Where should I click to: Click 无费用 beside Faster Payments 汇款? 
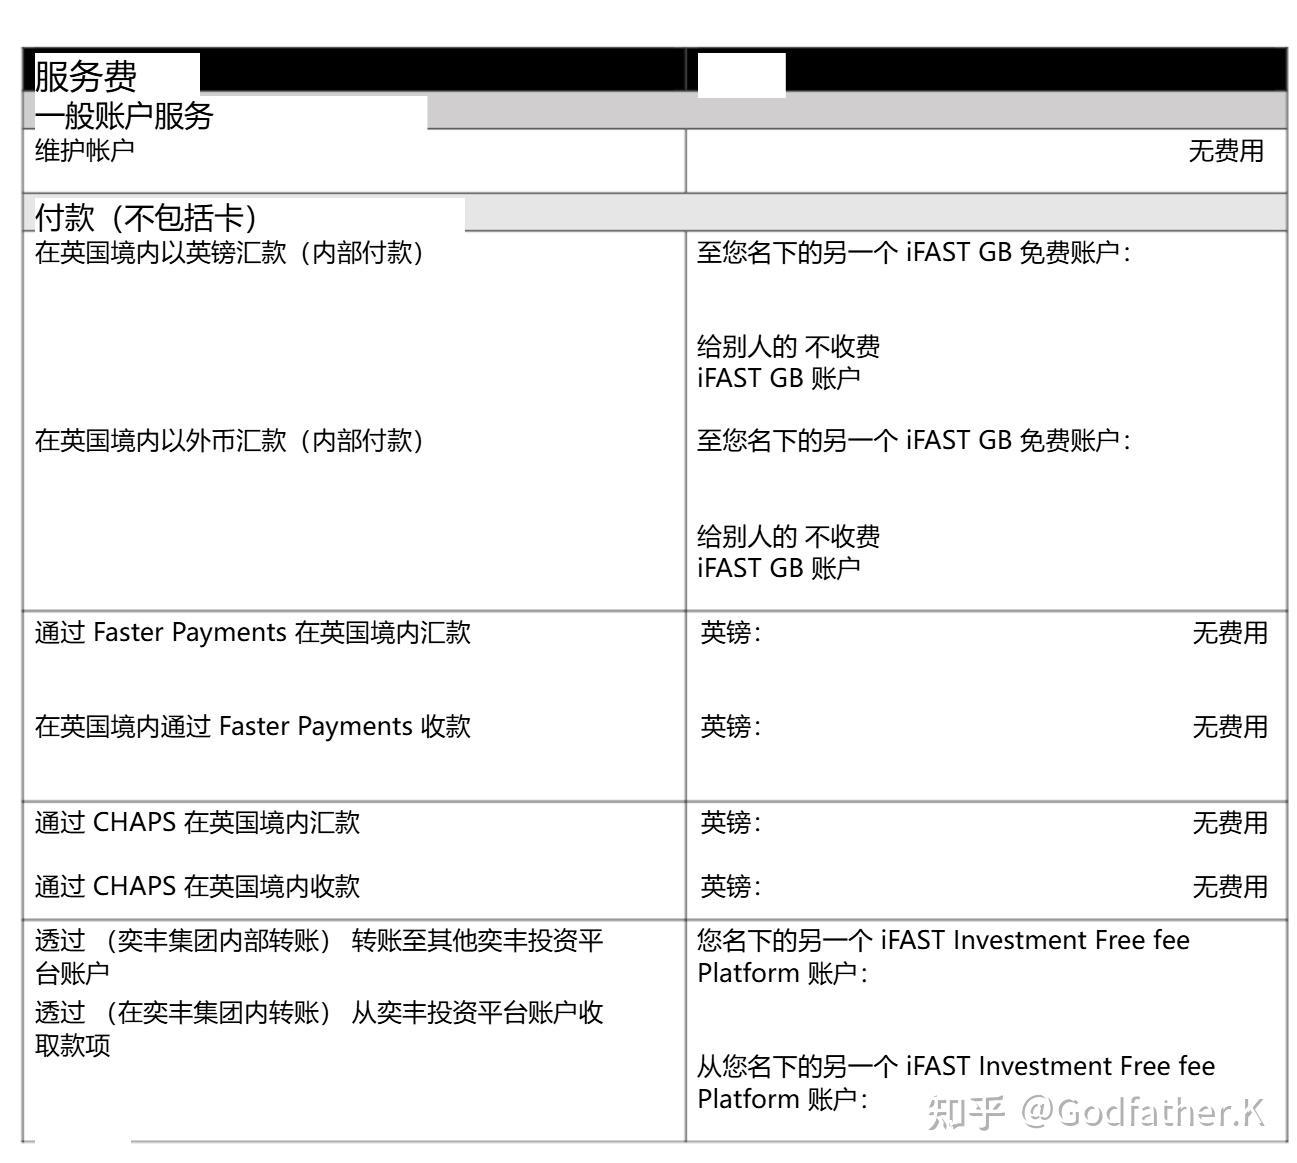pyautogui.click(x=1227, y=632)
